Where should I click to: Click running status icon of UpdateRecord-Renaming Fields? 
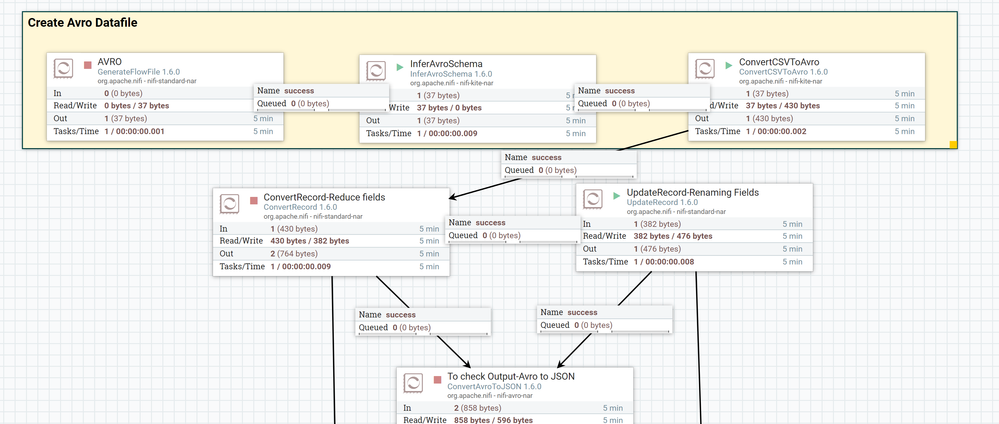[616, 196]
